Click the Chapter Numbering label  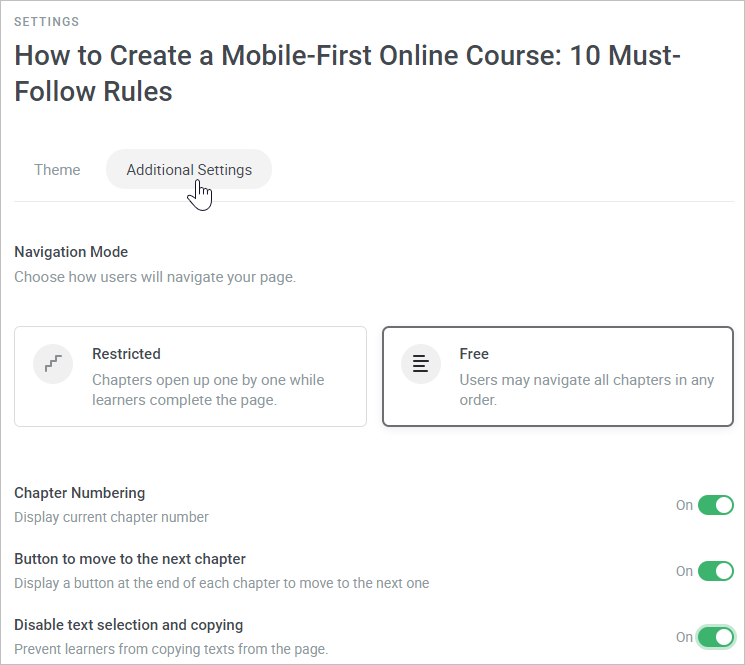(80, 493)
